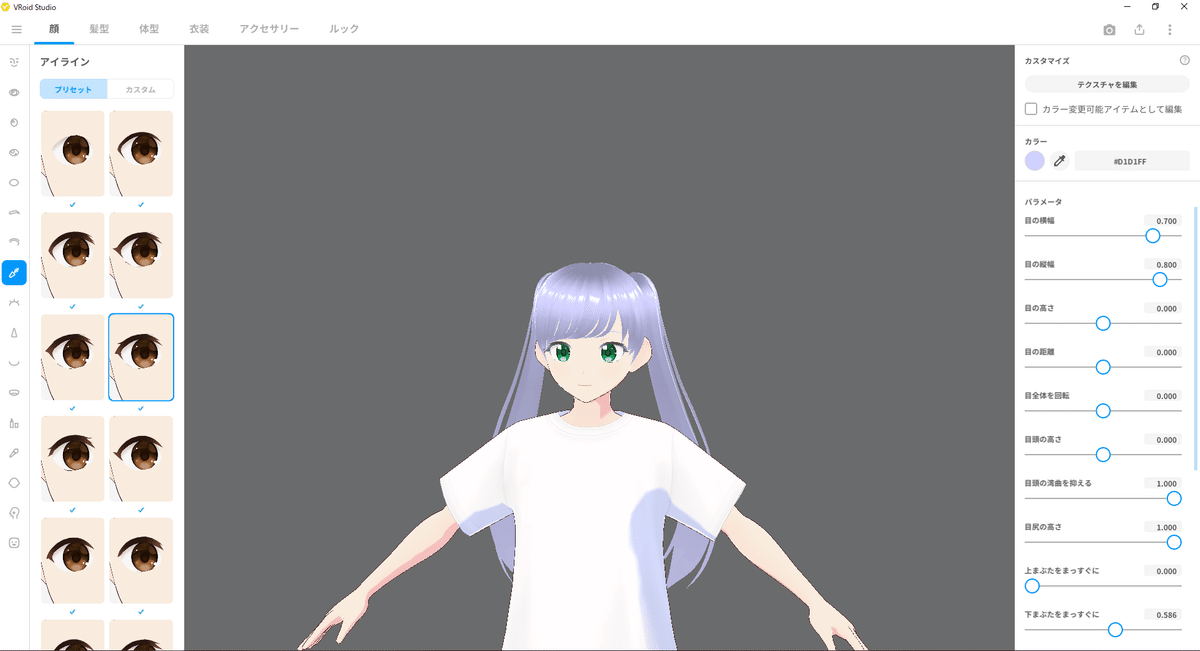Adjust the 目の距離 slider
Image resolution: width=1200 pixels, height=651 pixels.
pos(1103,367)
